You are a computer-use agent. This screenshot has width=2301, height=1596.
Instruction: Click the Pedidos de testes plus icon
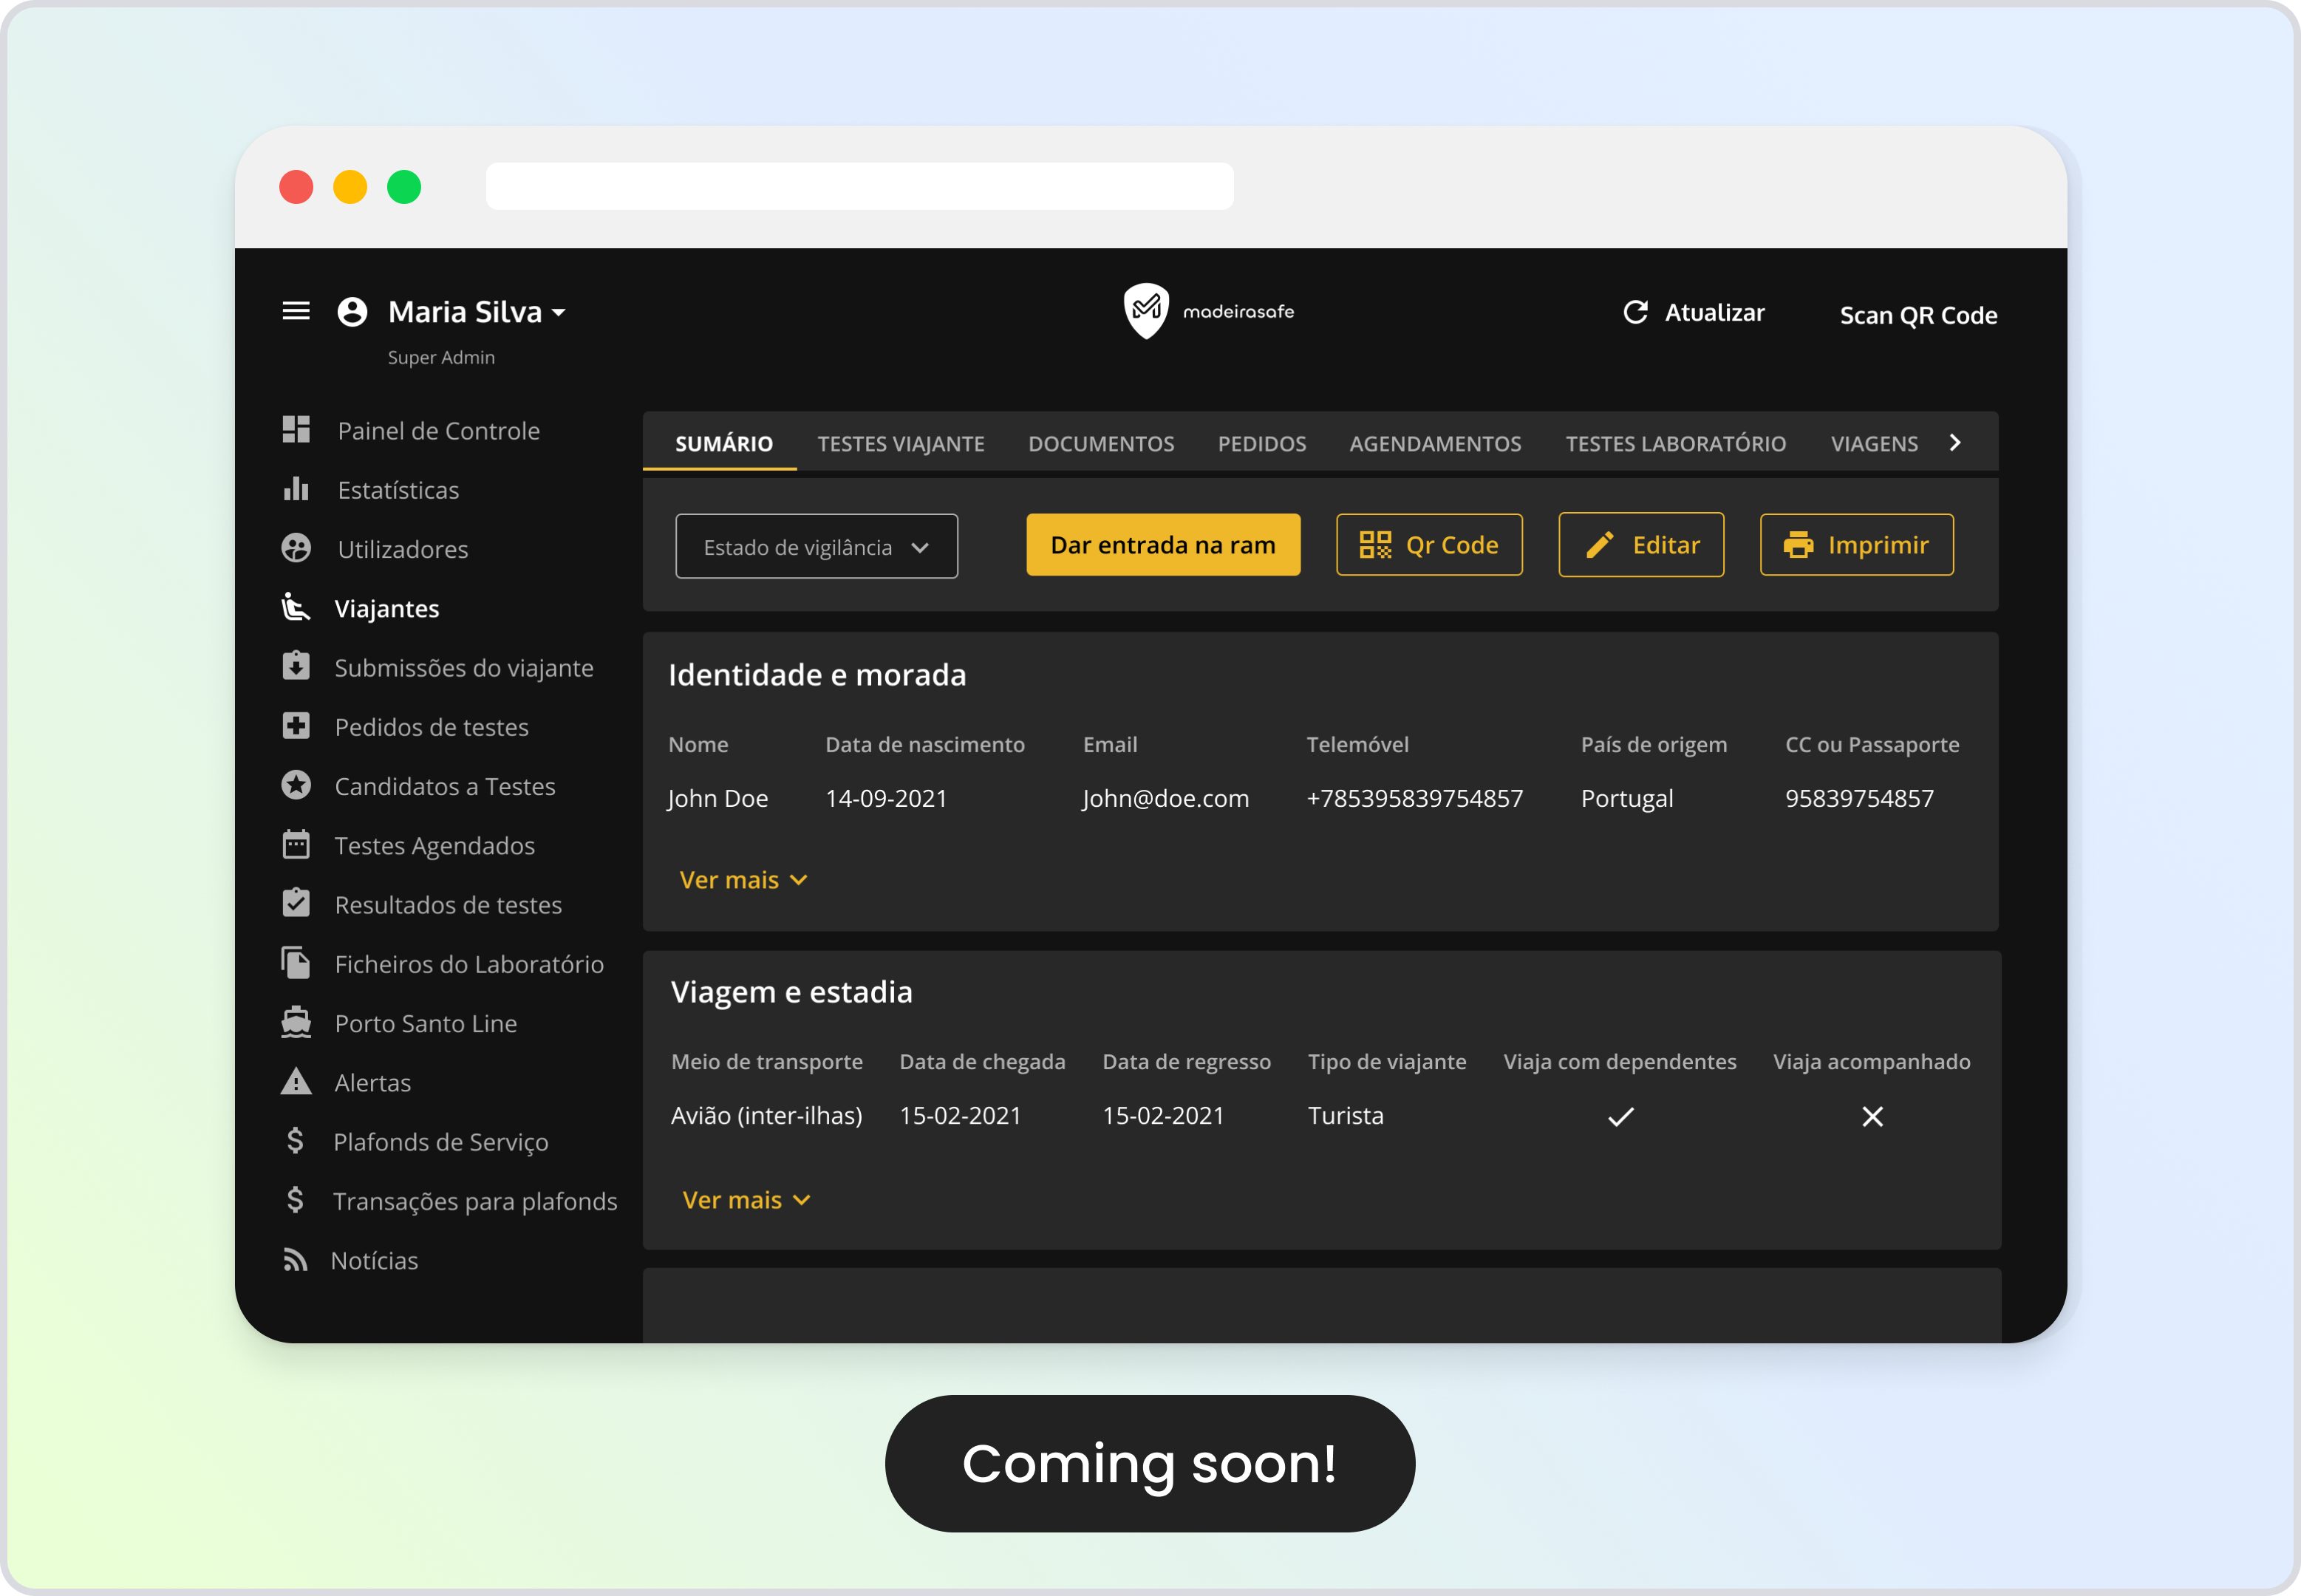pos(296,726)
